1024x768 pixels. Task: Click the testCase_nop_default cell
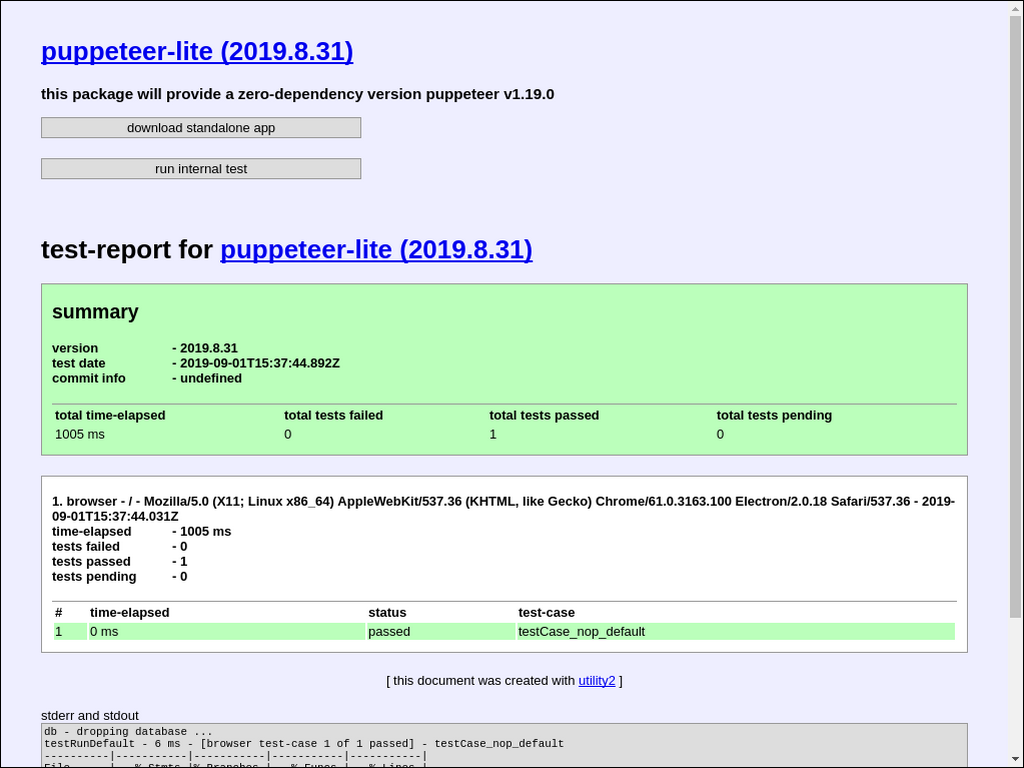[735, 632]
